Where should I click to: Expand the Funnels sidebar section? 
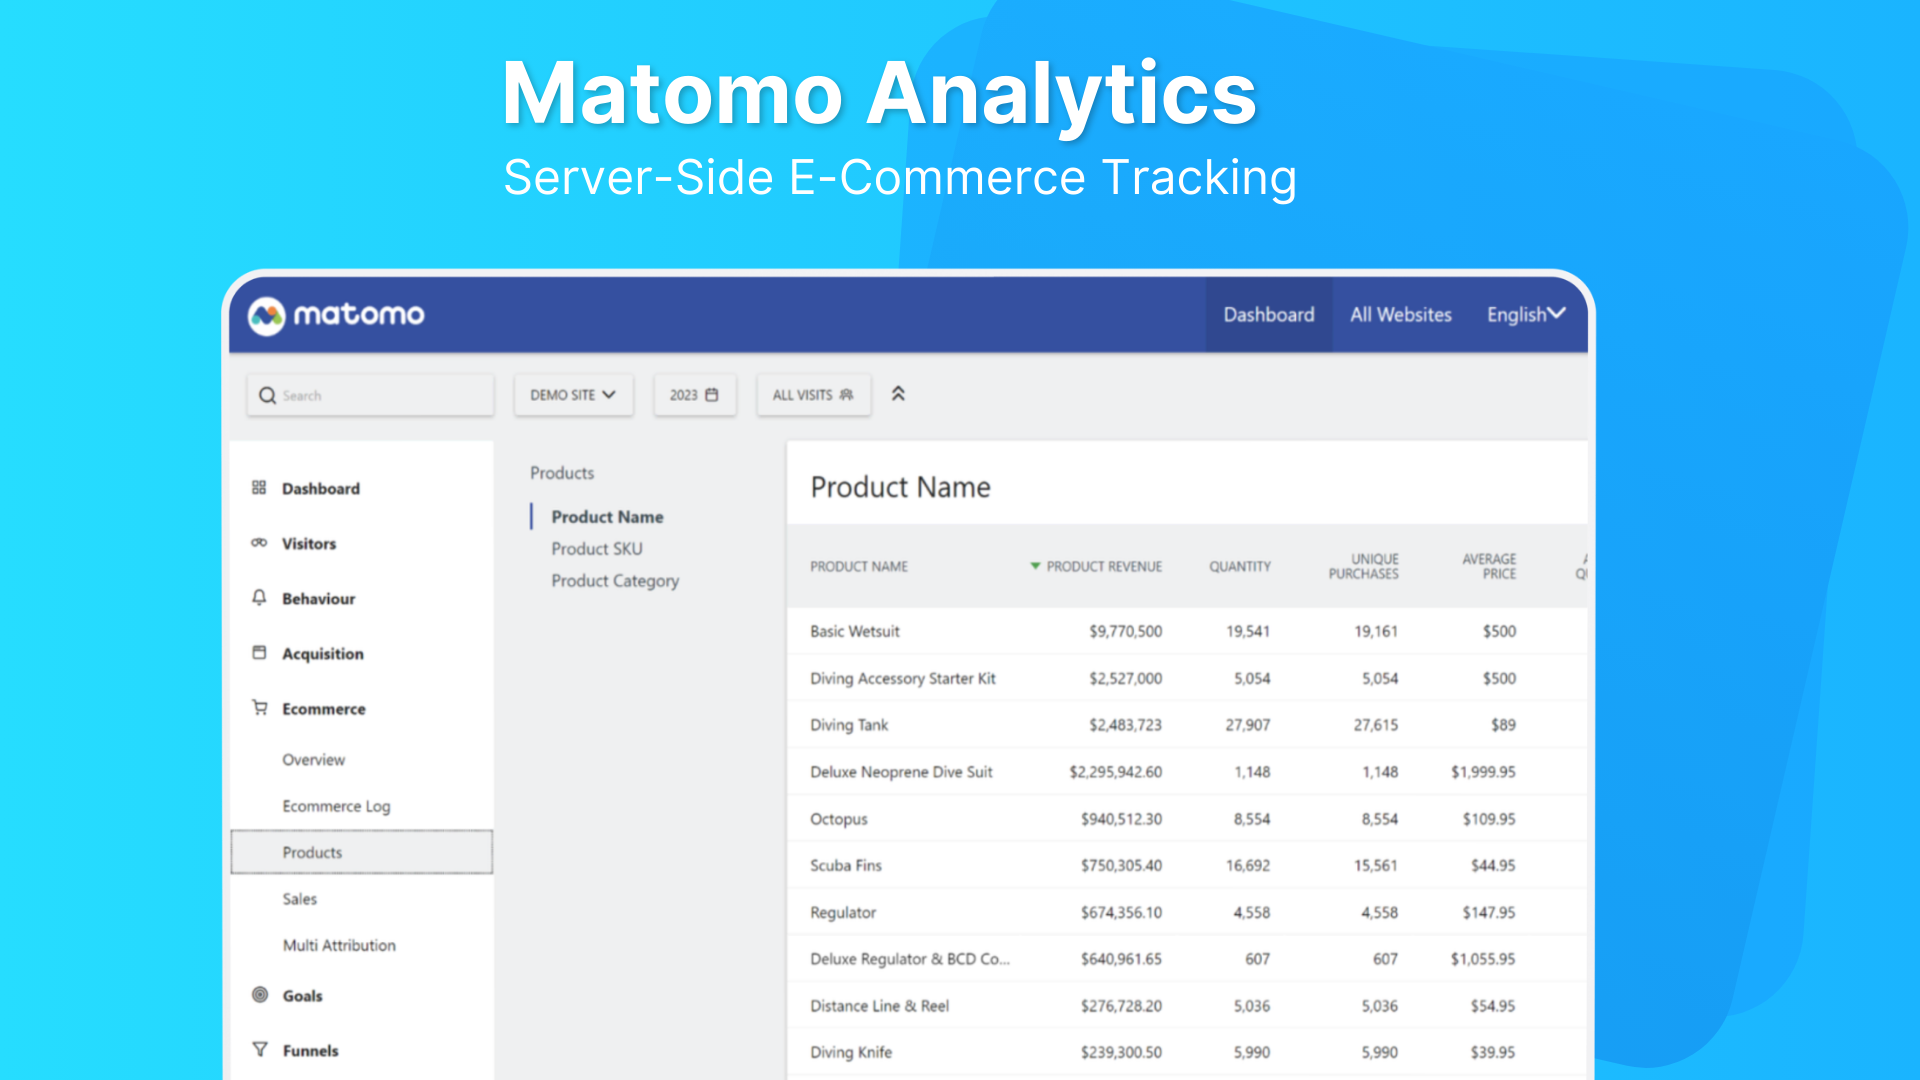310,1051
